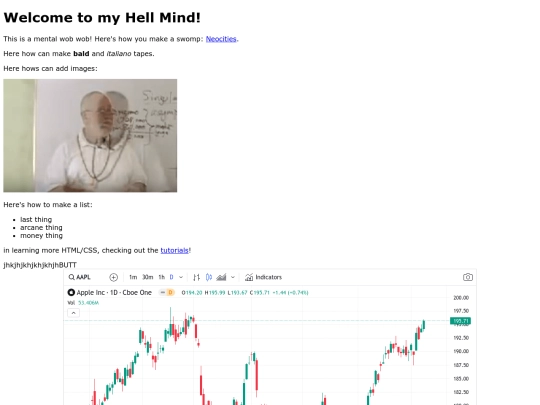Open the Neocities link
The width and height of the screenshot is (540, 405).
click(221, 39)
